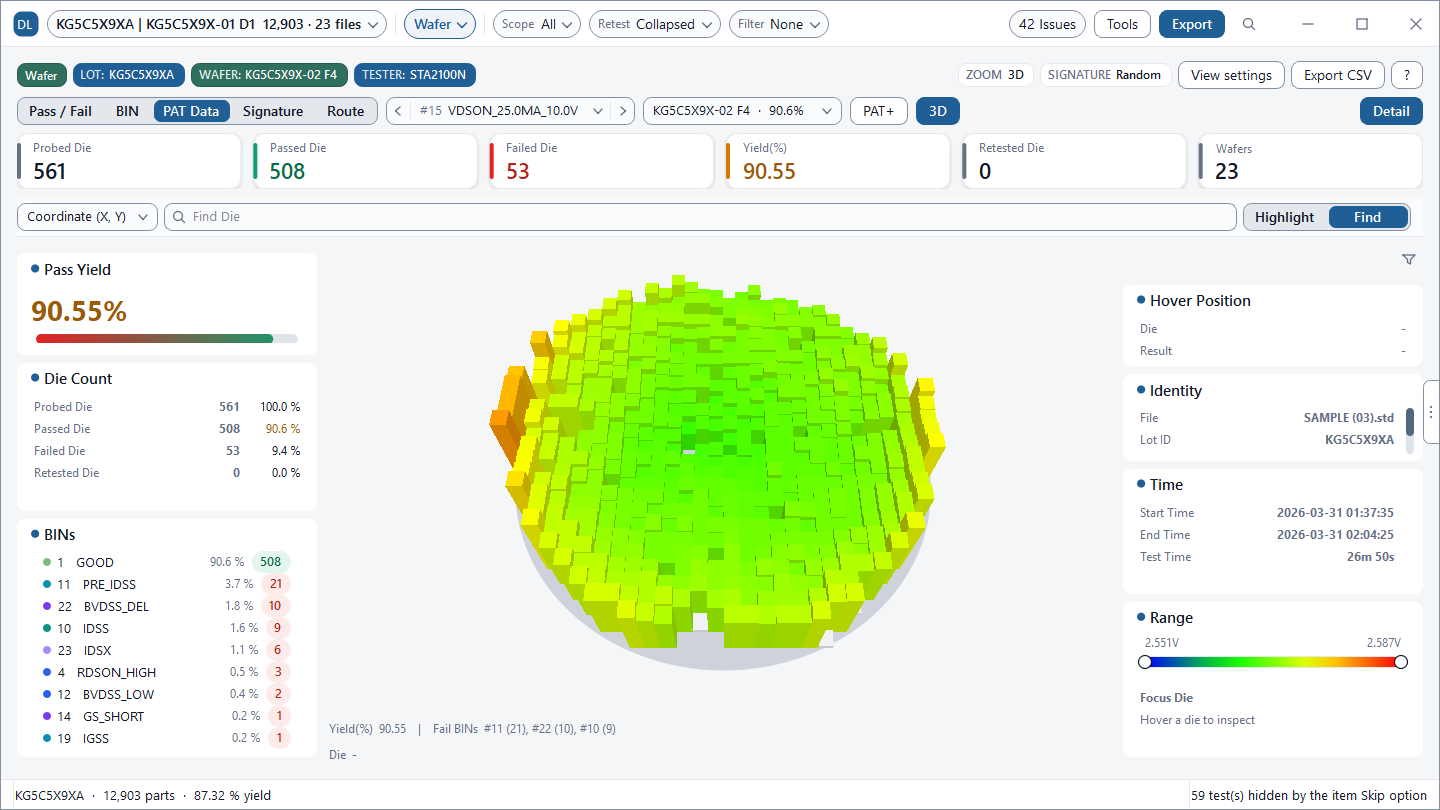Click the DL app logo icon

[27, 24]
